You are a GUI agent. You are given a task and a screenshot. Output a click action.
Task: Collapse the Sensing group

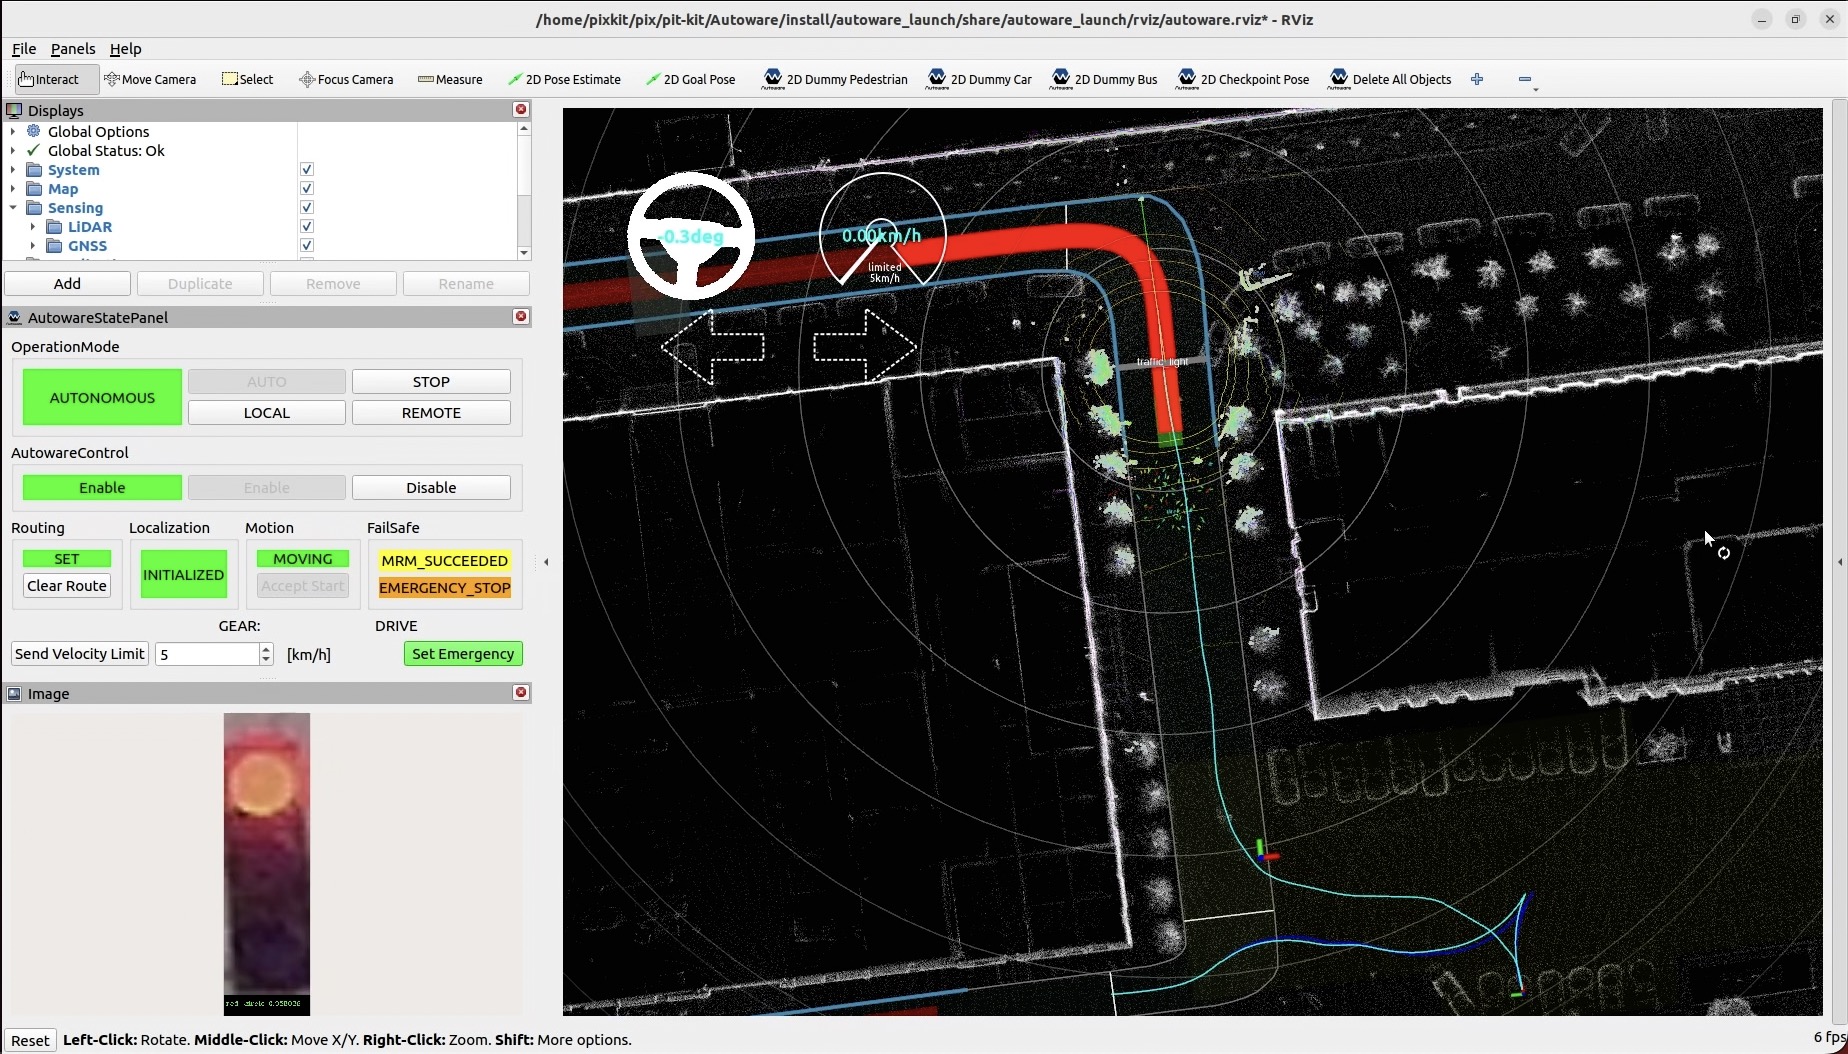click(12, 208)
